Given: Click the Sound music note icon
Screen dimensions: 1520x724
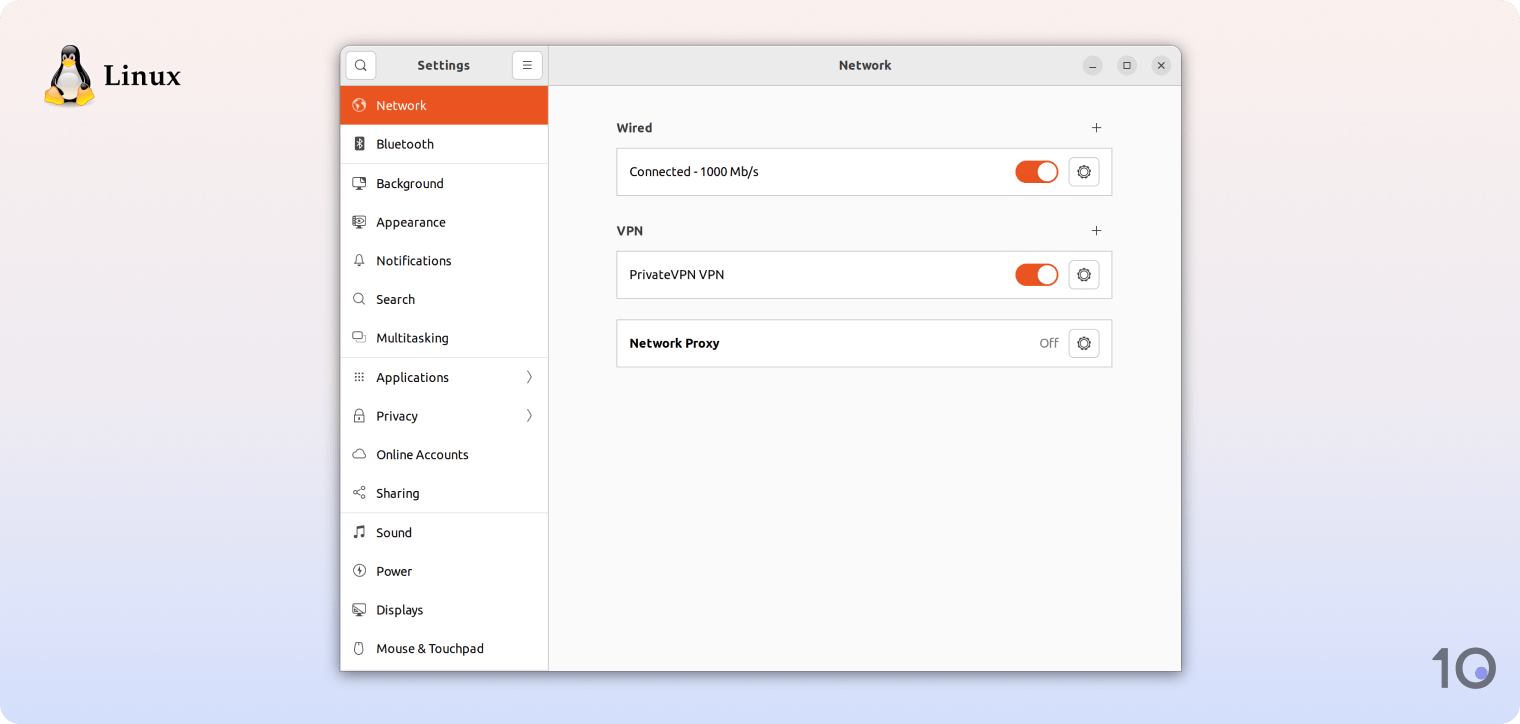Looking at the screenshot, I should click(x=359, y=532).
